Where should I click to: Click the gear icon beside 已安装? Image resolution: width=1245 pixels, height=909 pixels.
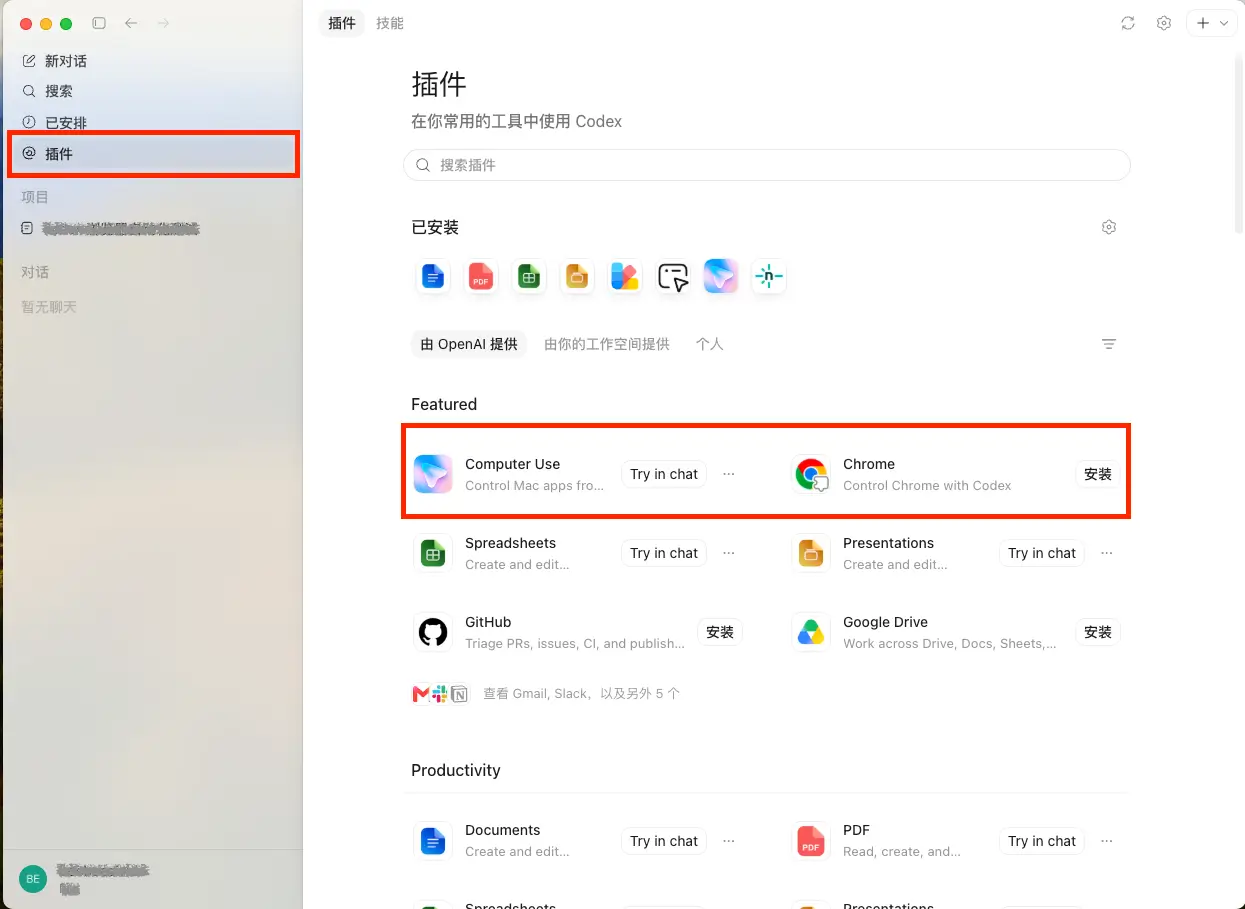point(1108,227)
